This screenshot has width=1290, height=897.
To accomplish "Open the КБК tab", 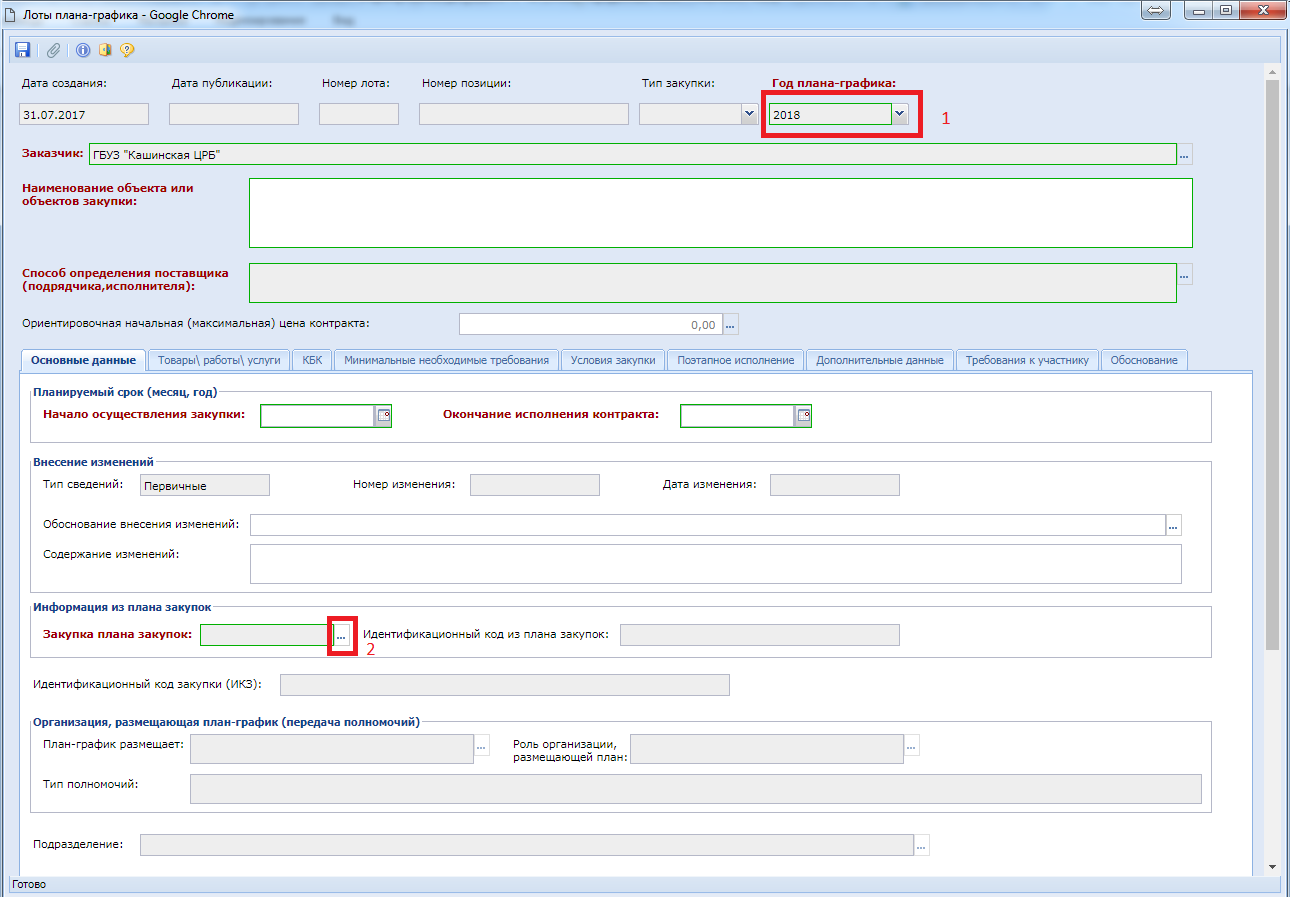I will click(x=313, y=360).
